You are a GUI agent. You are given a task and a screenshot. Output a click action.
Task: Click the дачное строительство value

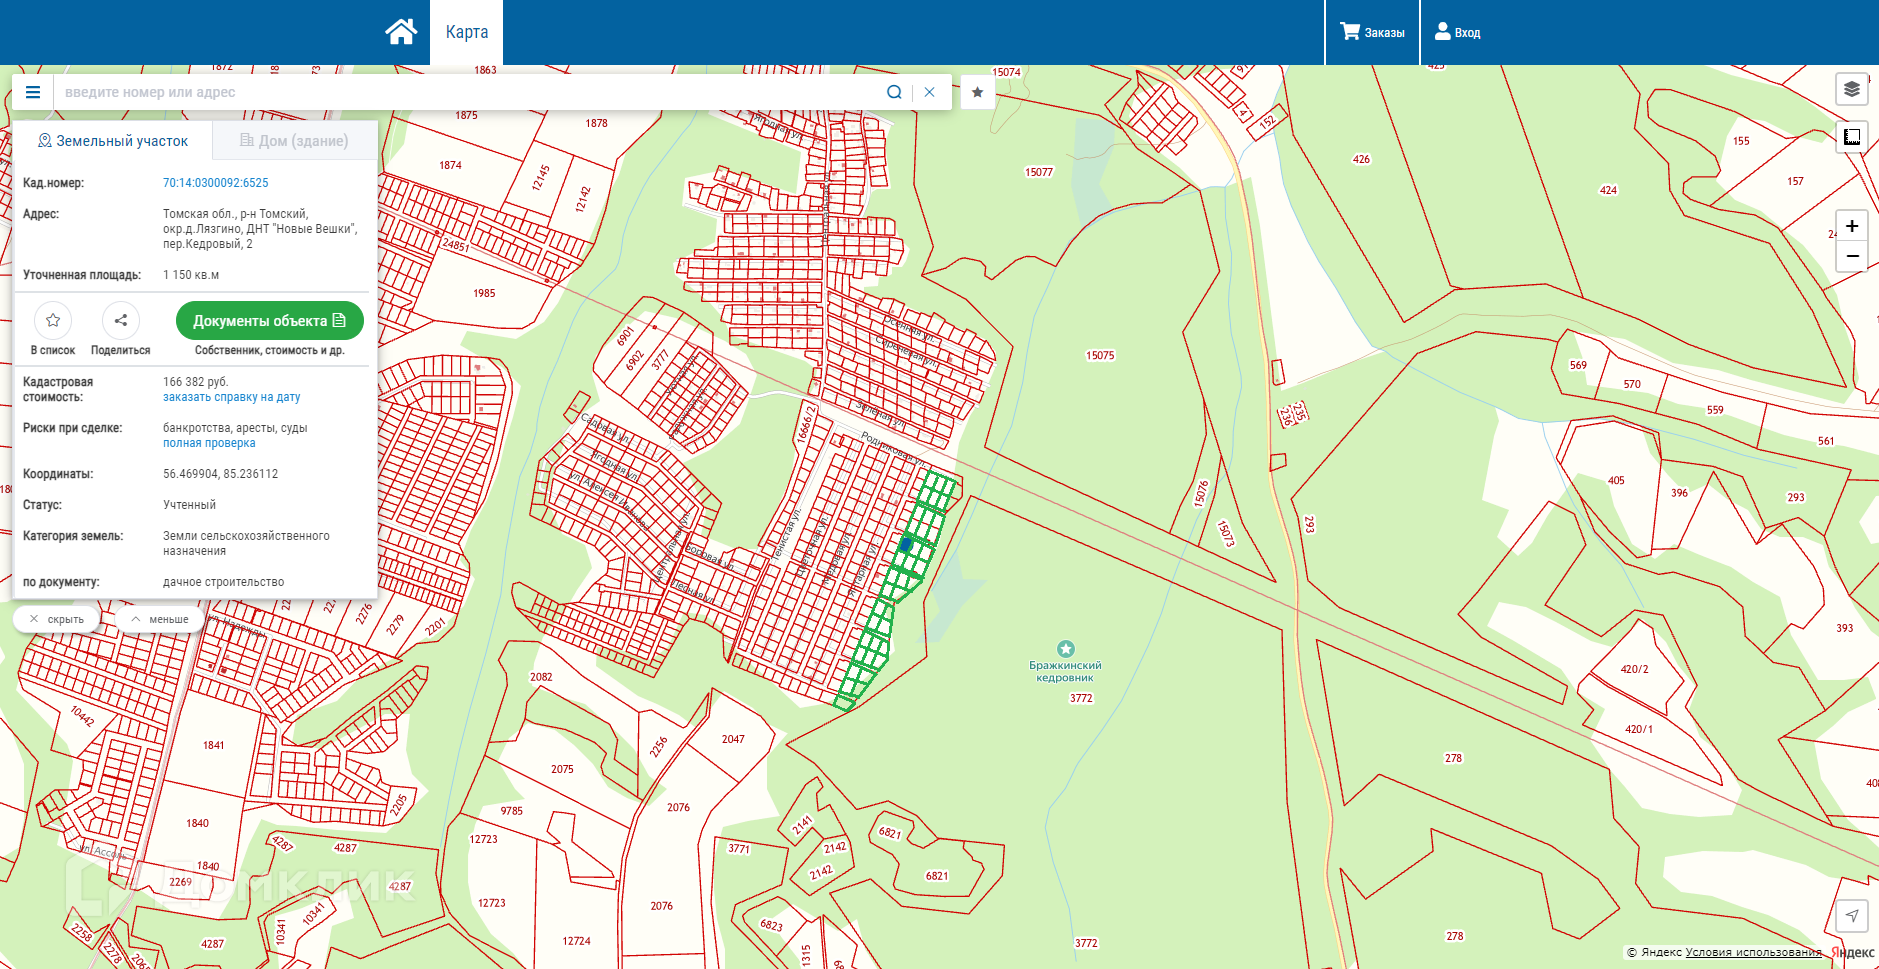pos(224,582)
